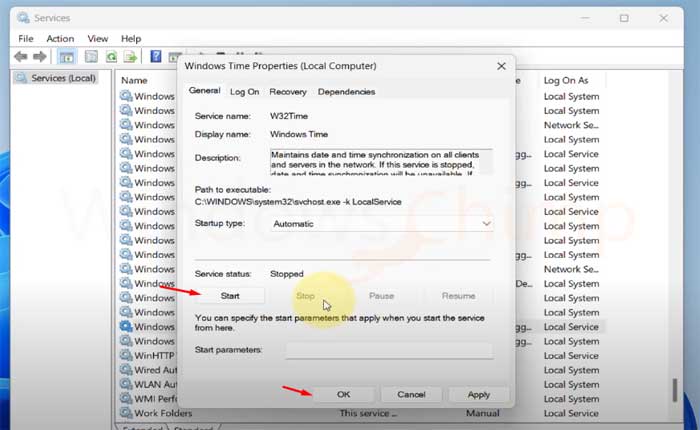This screenshot has height=430, width=700.
Task: Toggle the Show/Hide Console Tree toolbar icon
Action: [67, 57]
